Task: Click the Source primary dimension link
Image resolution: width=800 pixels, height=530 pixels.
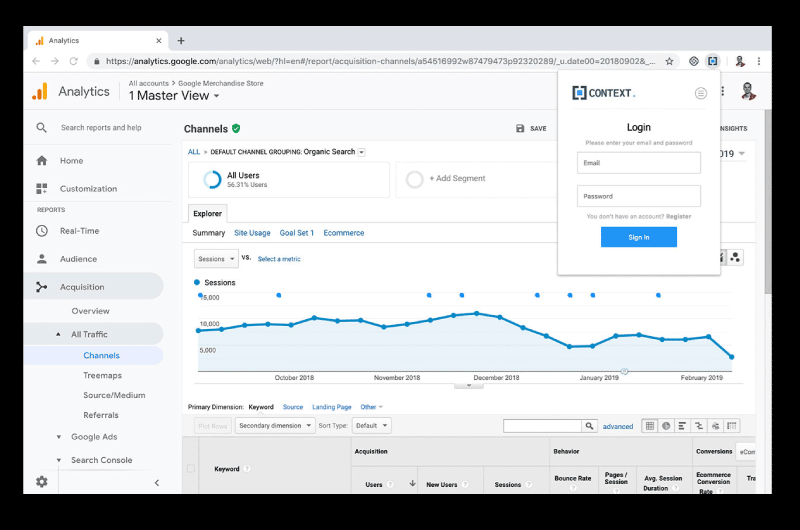Action: pyautogui.click(x=293, y=407)
